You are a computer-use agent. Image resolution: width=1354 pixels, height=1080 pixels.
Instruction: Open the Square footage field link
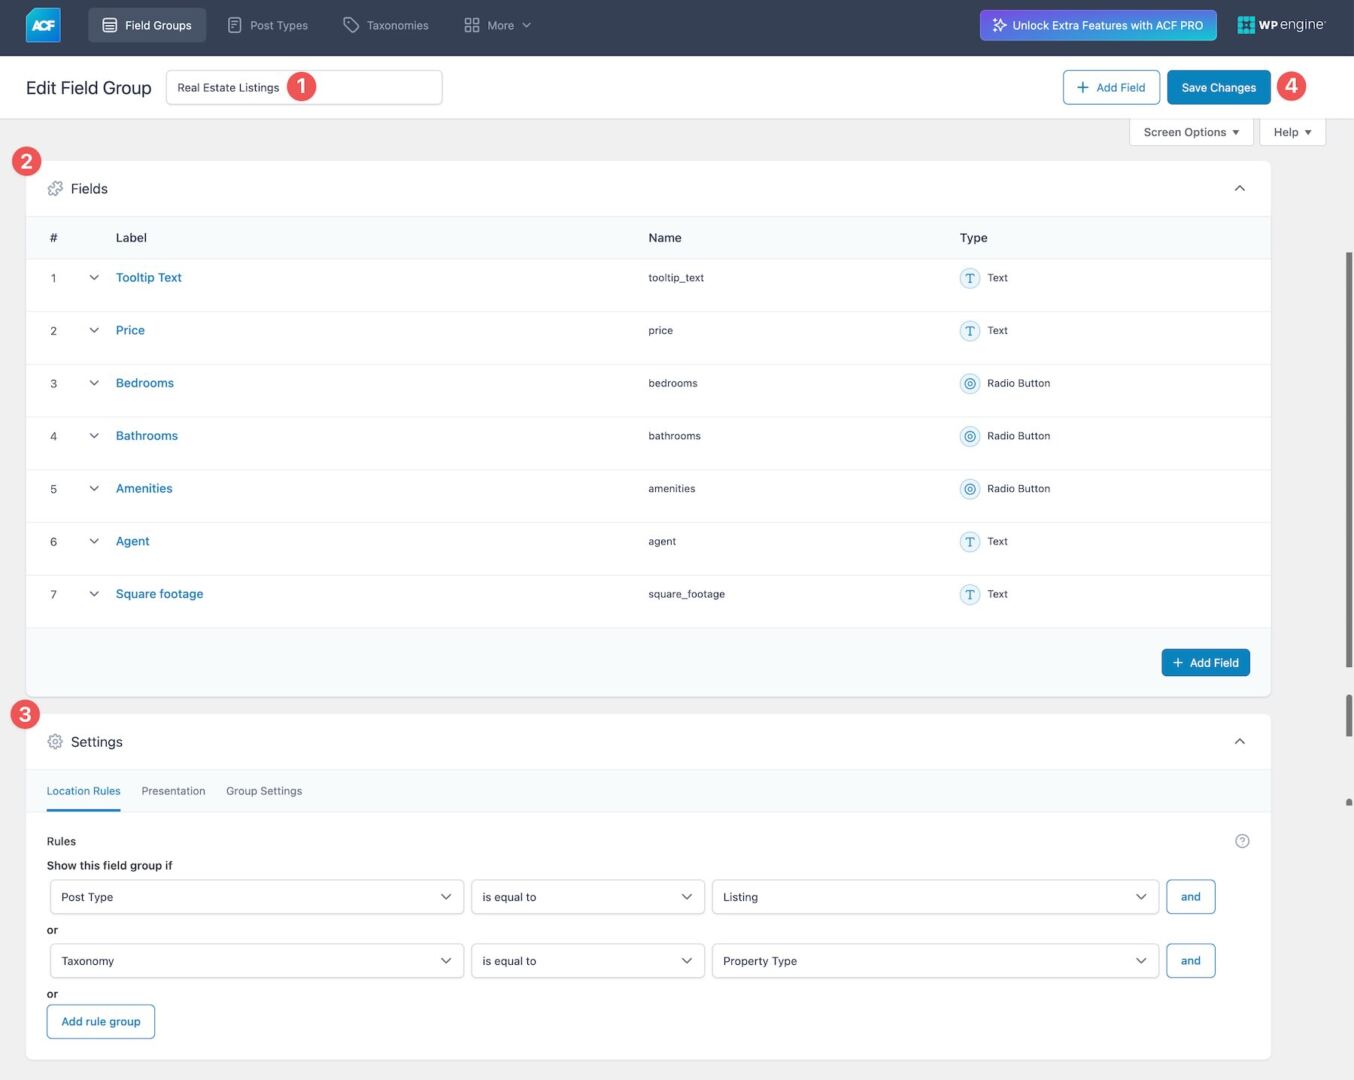point(160,594)
